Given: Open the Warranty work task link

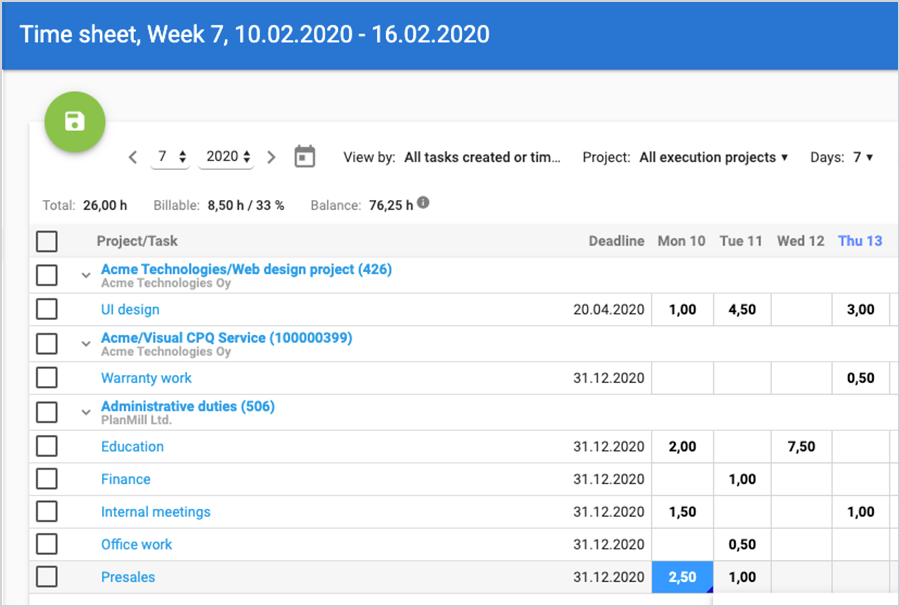Looking at the screenshot, I should [x=146, y=378].
